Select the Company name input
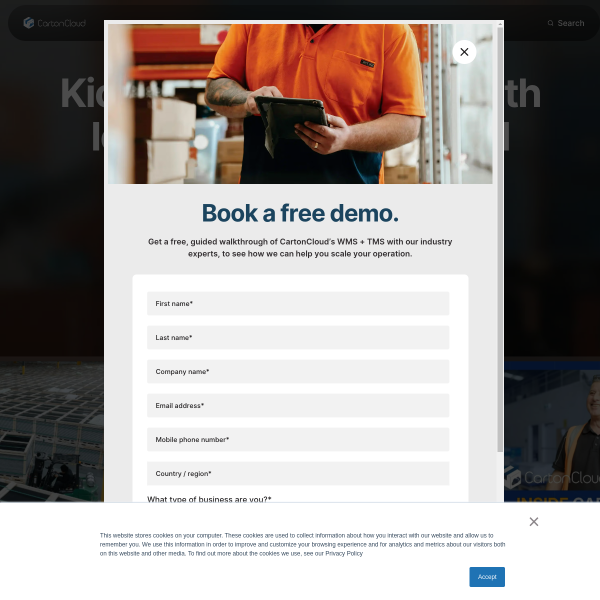The image size is (600, 600). coord(298,372)
